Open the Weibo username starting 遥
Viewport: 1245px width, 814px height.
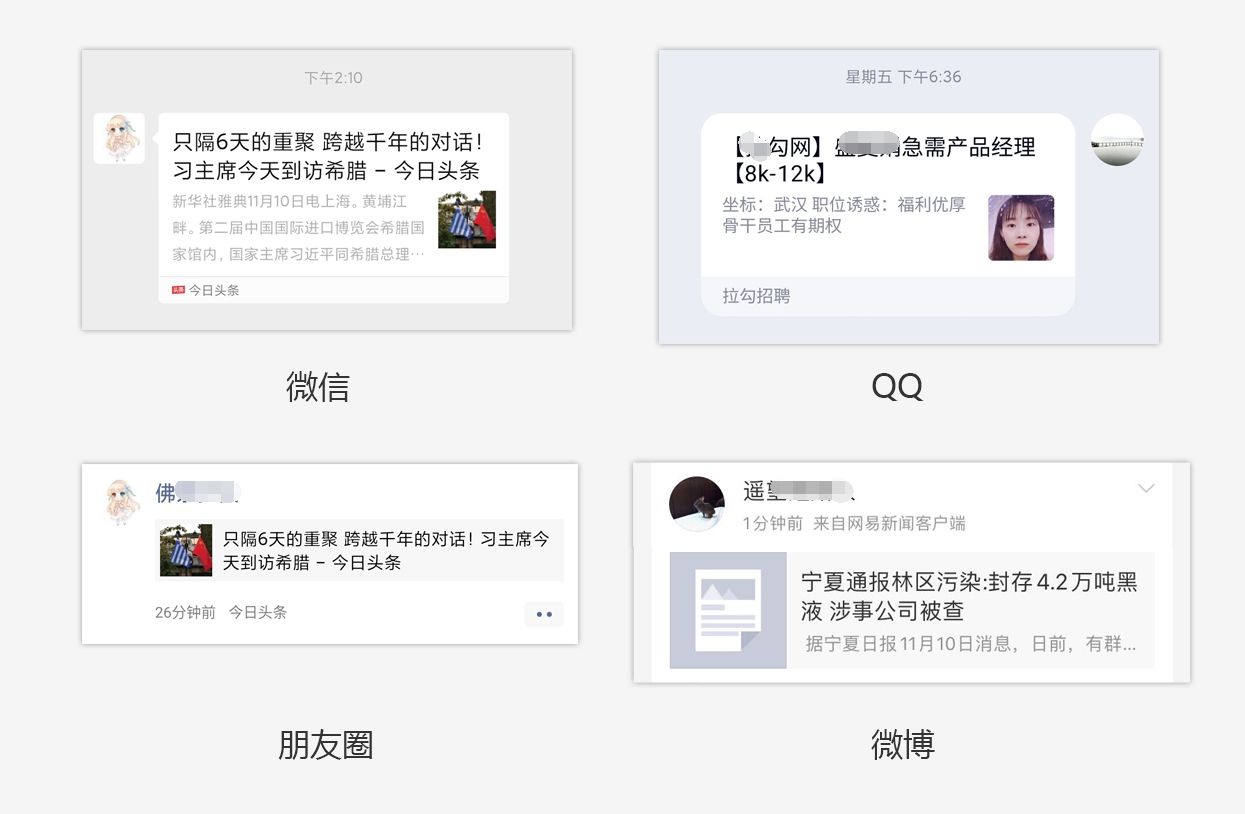798,491
